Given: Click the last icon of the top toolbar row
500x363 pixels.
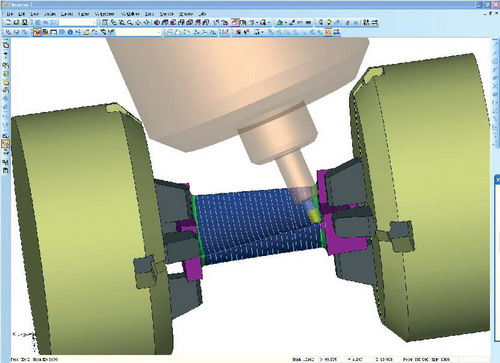Looking at the screenshot, I should [x=375, y=22].
